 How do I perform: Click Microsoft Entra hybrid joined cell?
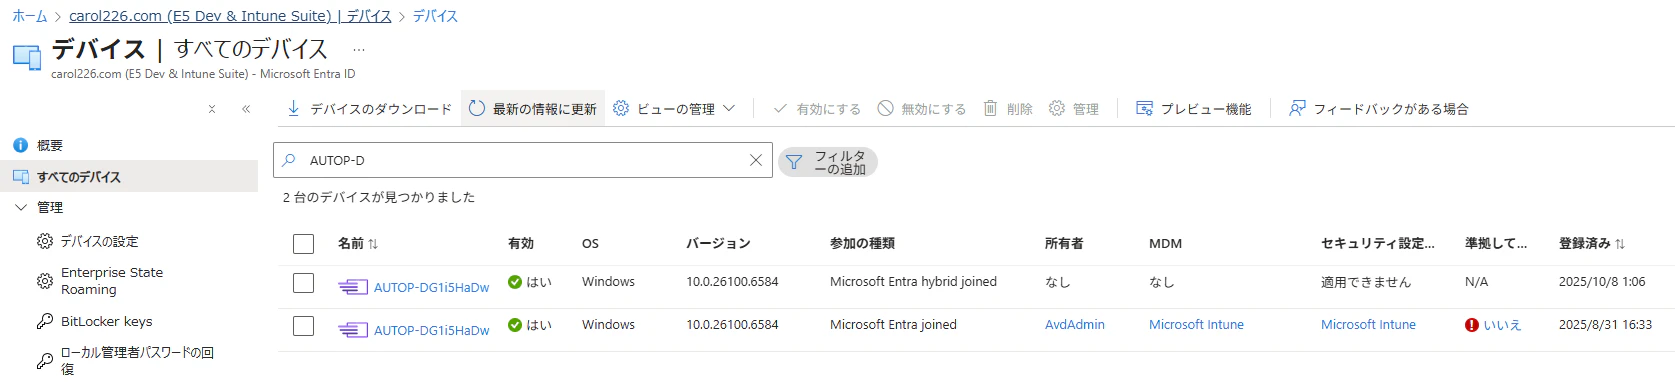click(913, 282)
